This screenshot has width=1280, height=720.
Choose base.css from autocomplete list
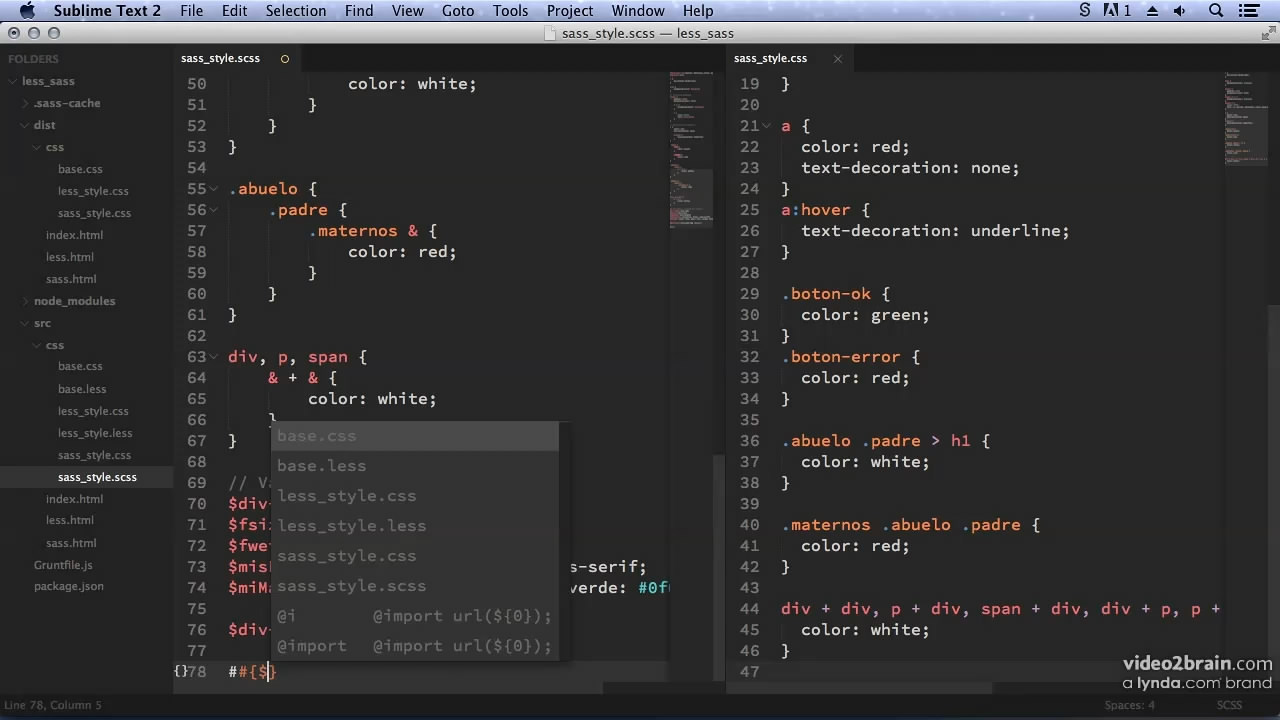[415, 436]
